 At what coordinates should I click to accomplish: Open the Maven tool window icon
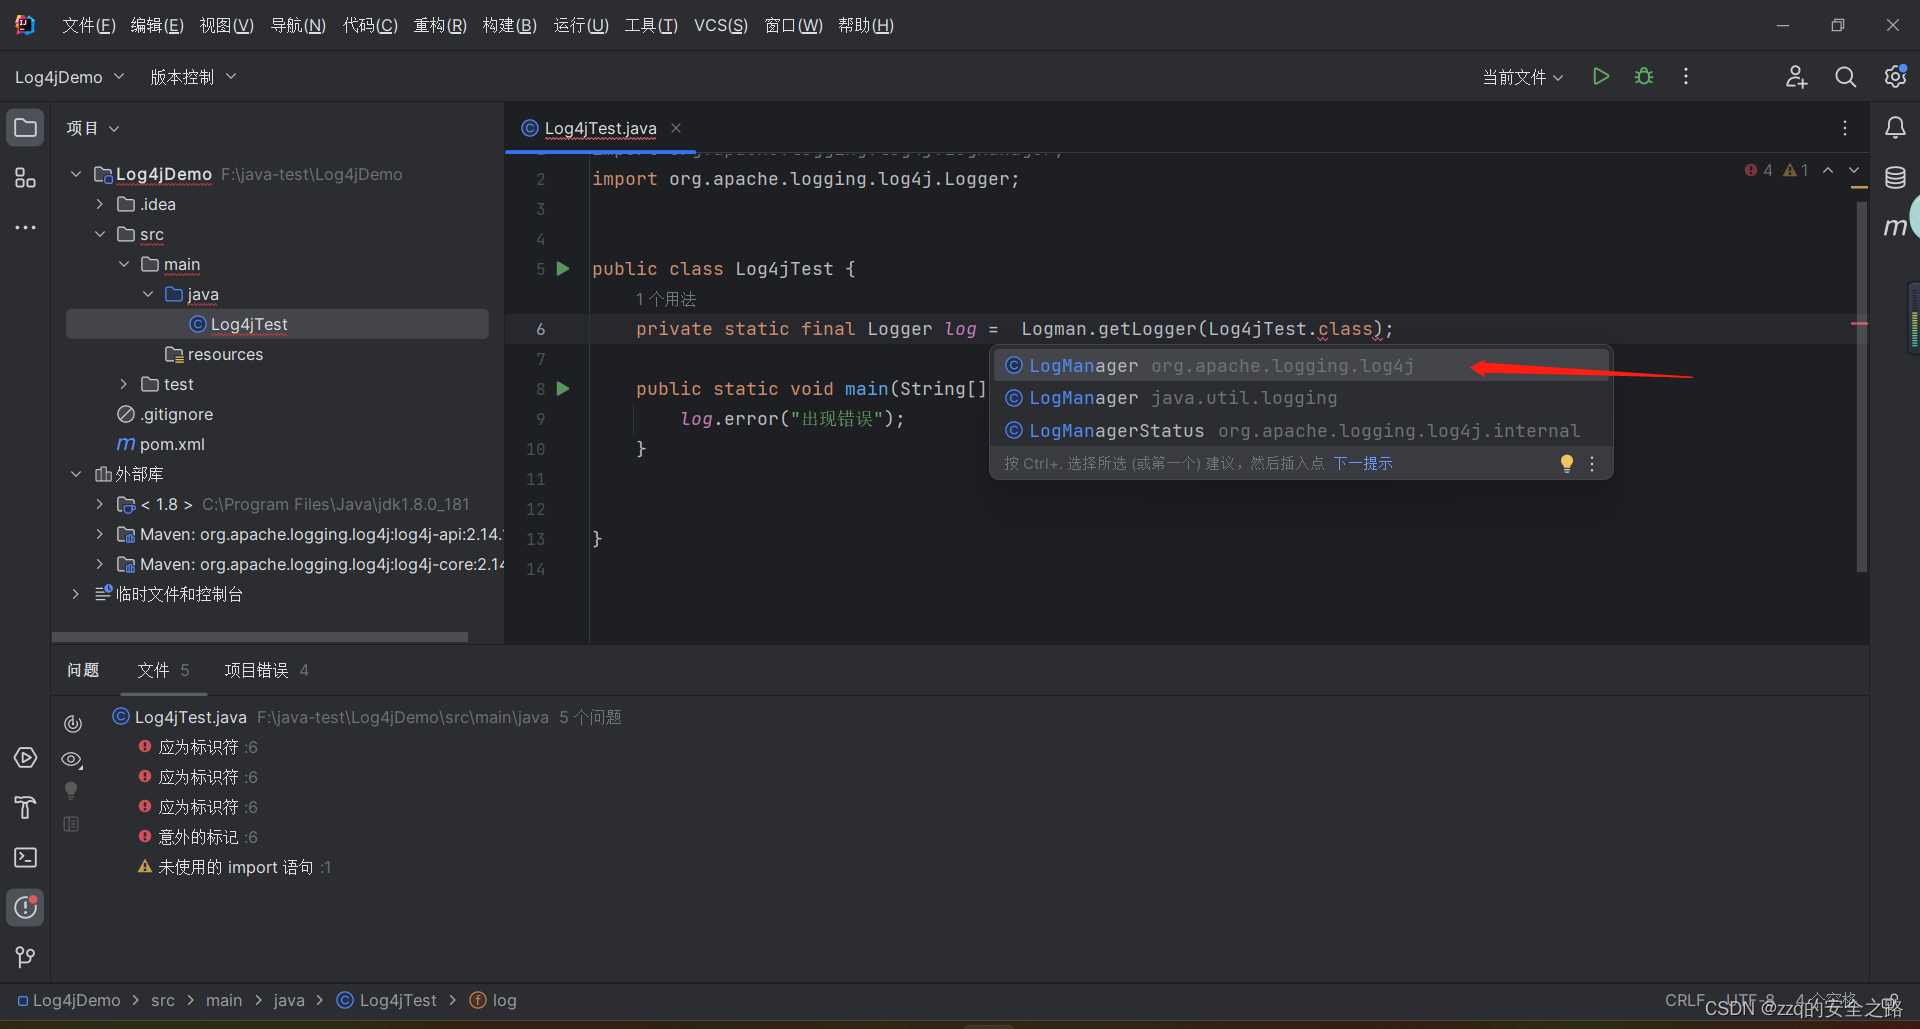1895,227
